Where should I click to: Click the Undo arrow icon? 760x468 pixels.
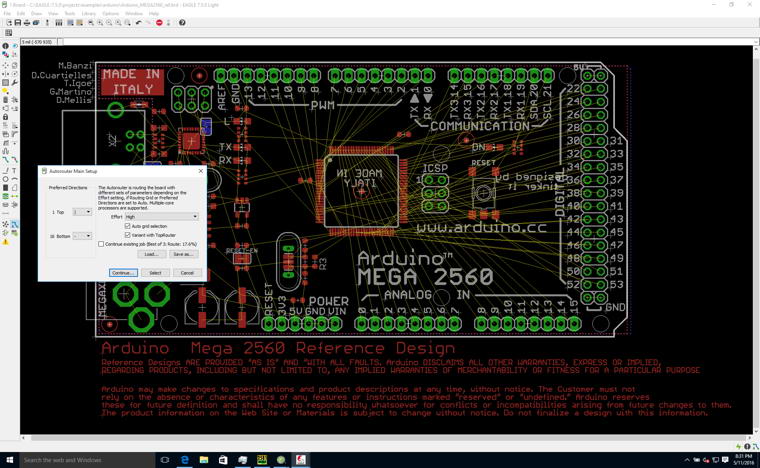139,23
